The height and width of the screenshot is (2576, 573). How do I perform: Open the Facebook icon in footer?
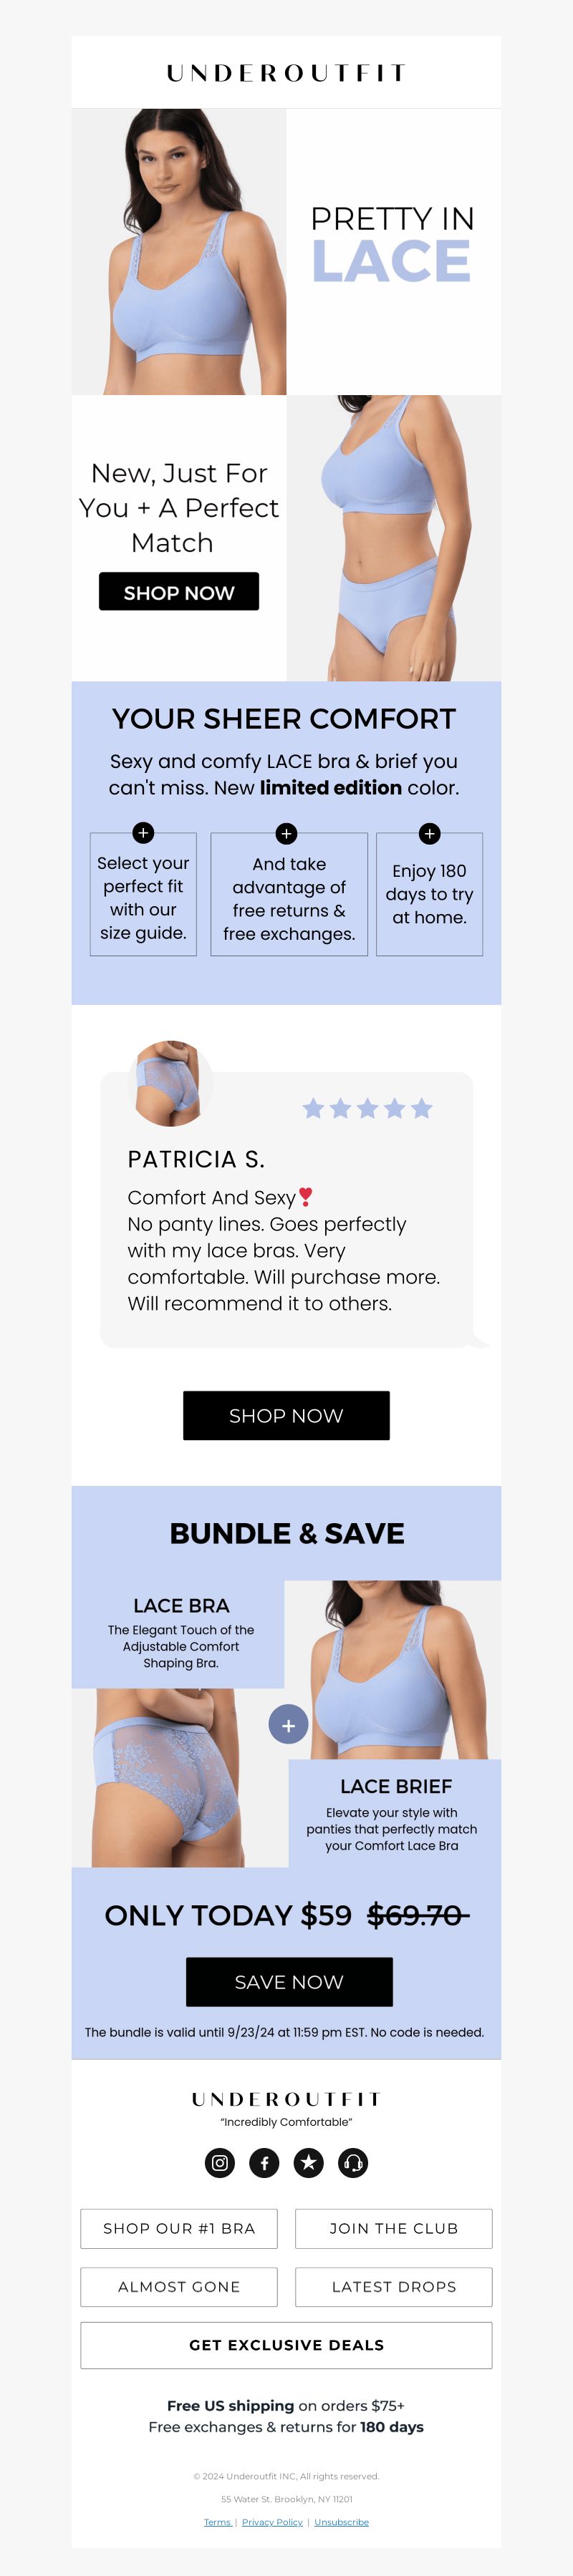tap(264, 2163)
